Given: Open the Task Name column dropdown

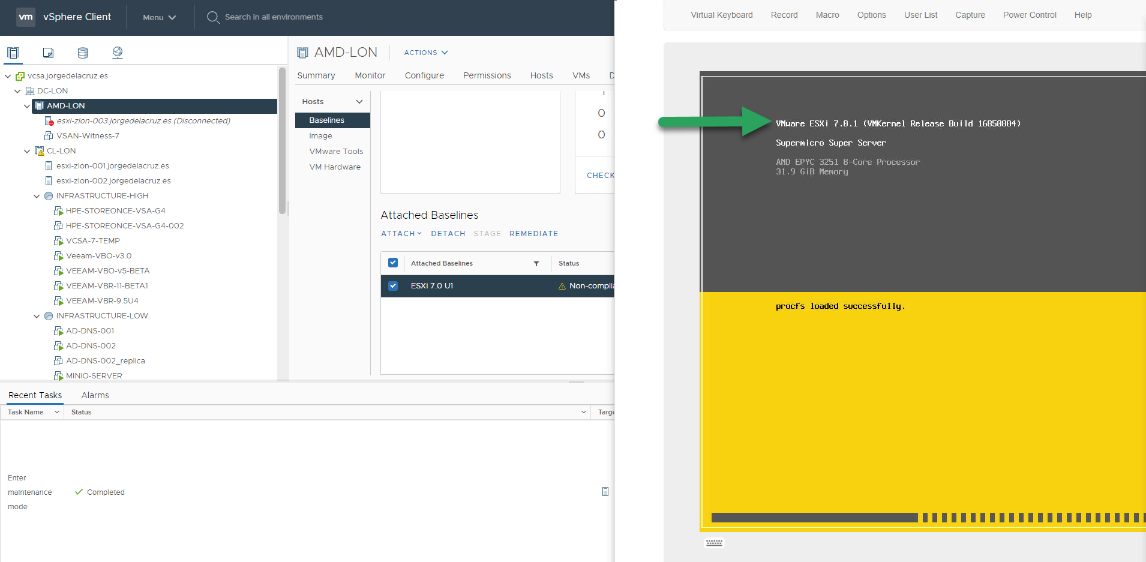Looking at the screenshot, I should pos(57,412).
